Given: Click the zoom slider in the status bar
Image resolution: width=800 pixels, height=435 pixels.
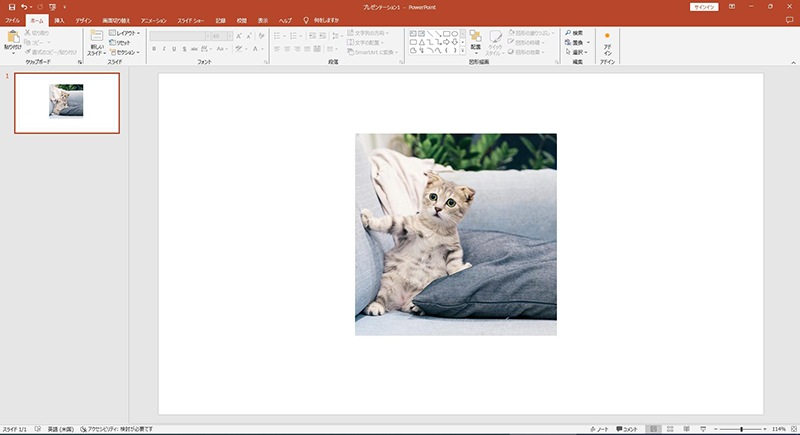Looking at the screenshot, I should 741,428.
